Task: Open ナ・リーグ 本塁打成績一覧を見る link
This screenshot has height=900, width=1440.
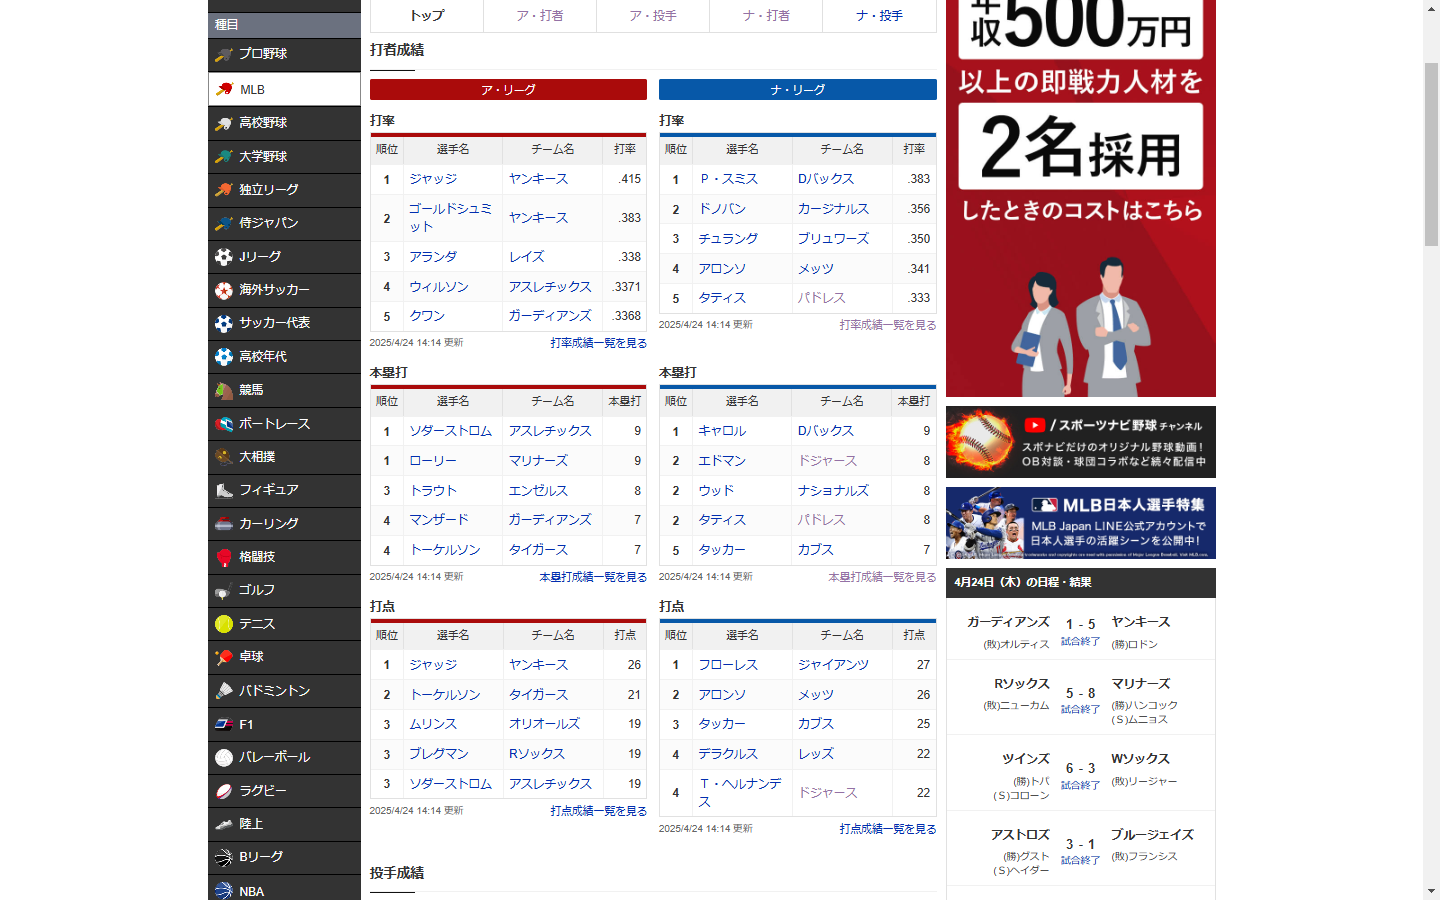Action: coord(882,577)
